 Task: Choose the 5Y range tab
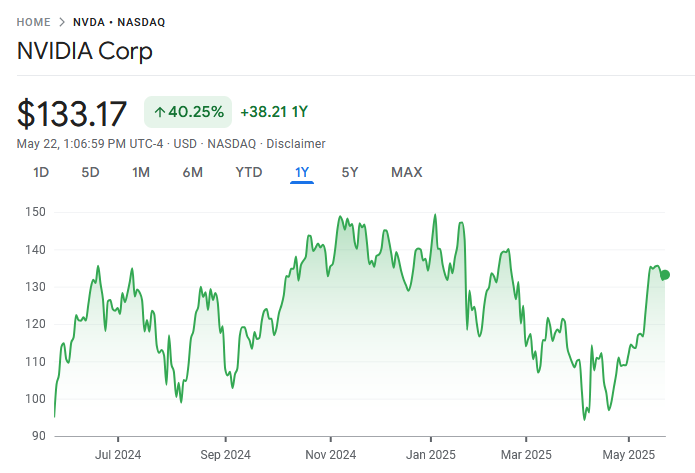point(350,172)
